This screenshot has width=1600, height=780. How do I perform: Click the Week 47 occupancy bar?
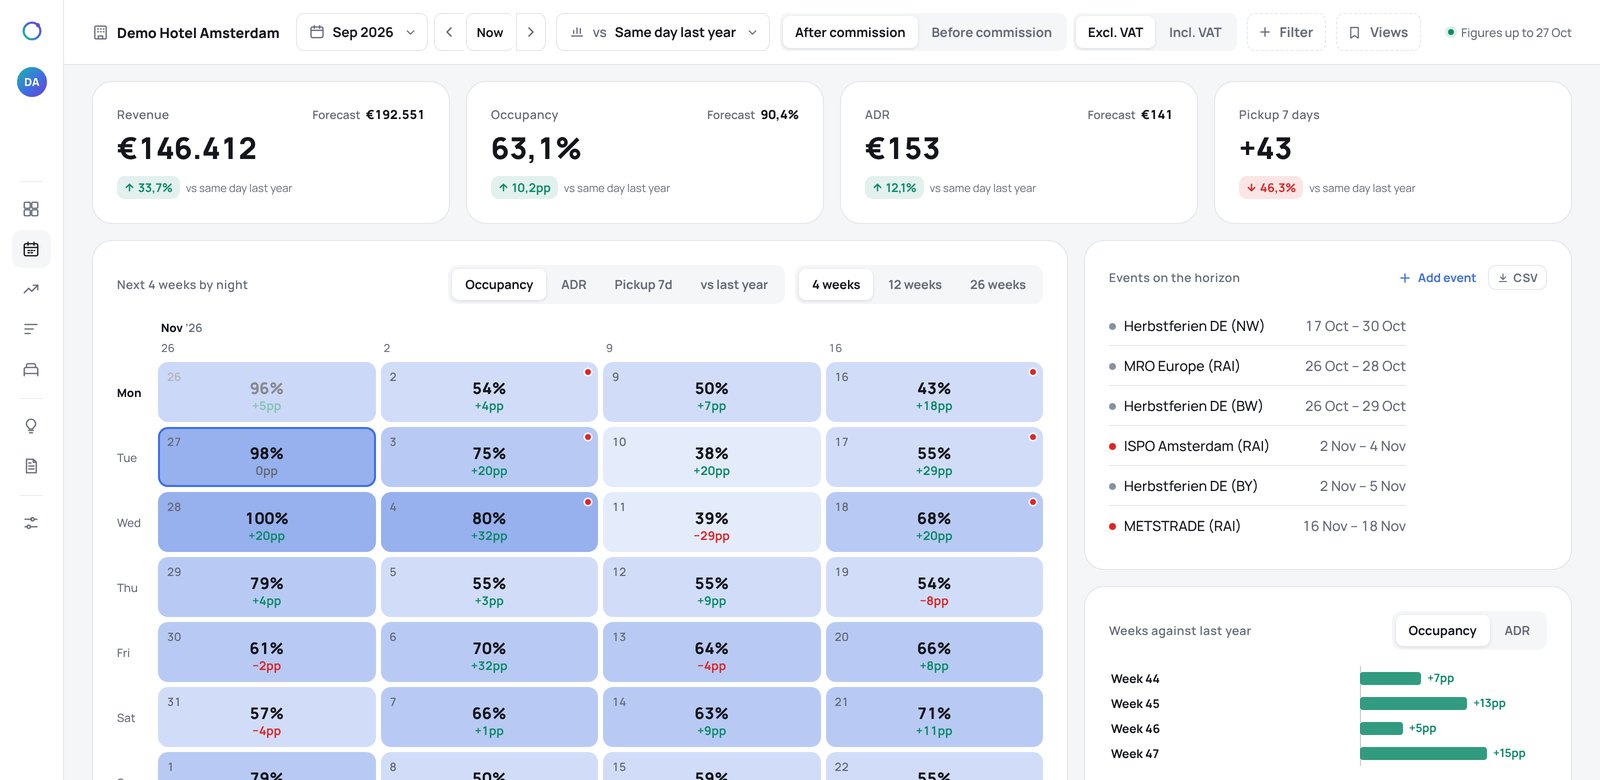point(1423,754)
